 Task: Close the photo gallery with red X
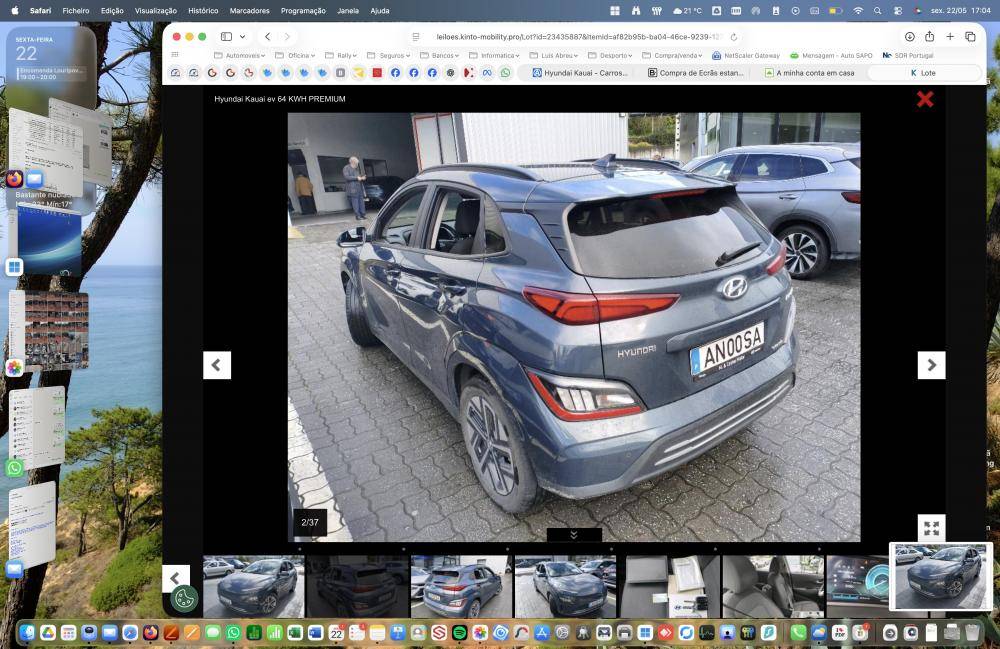[925, 99]
